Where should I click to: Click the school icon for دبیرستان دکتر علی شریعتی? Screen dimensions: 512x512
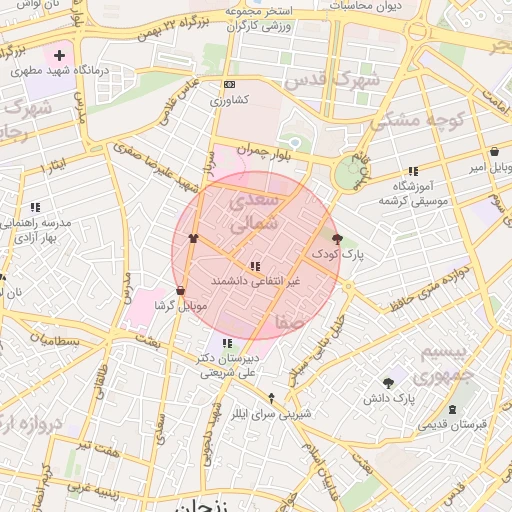(x=227, y=343)
